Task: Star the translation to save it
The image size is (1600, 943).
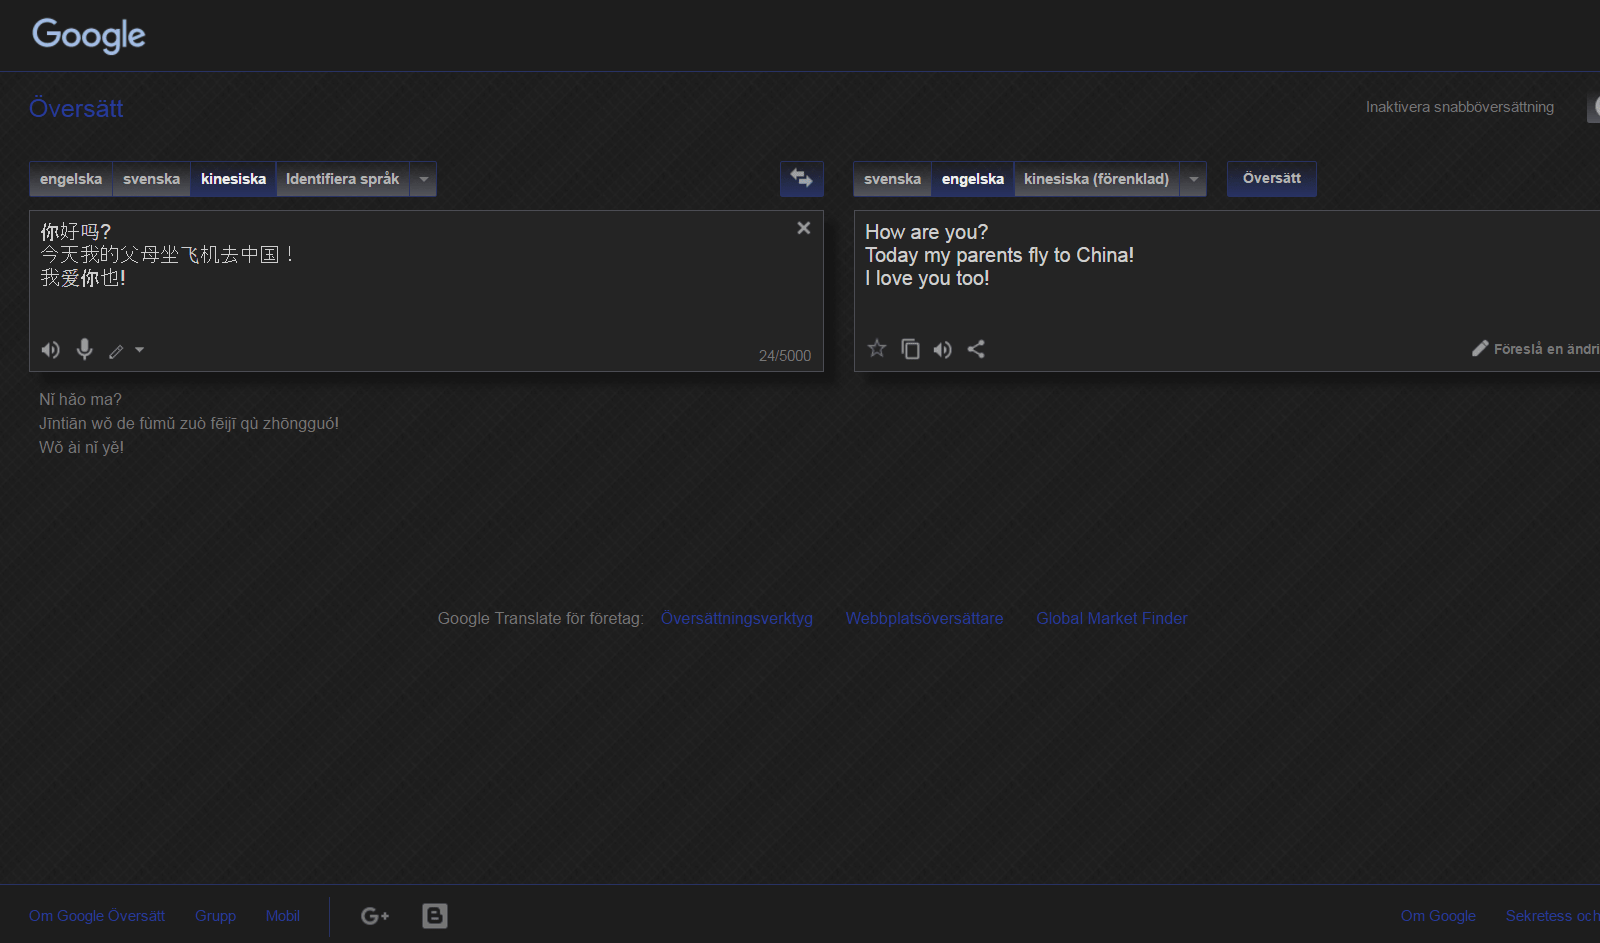Action: tap(877, 348)
